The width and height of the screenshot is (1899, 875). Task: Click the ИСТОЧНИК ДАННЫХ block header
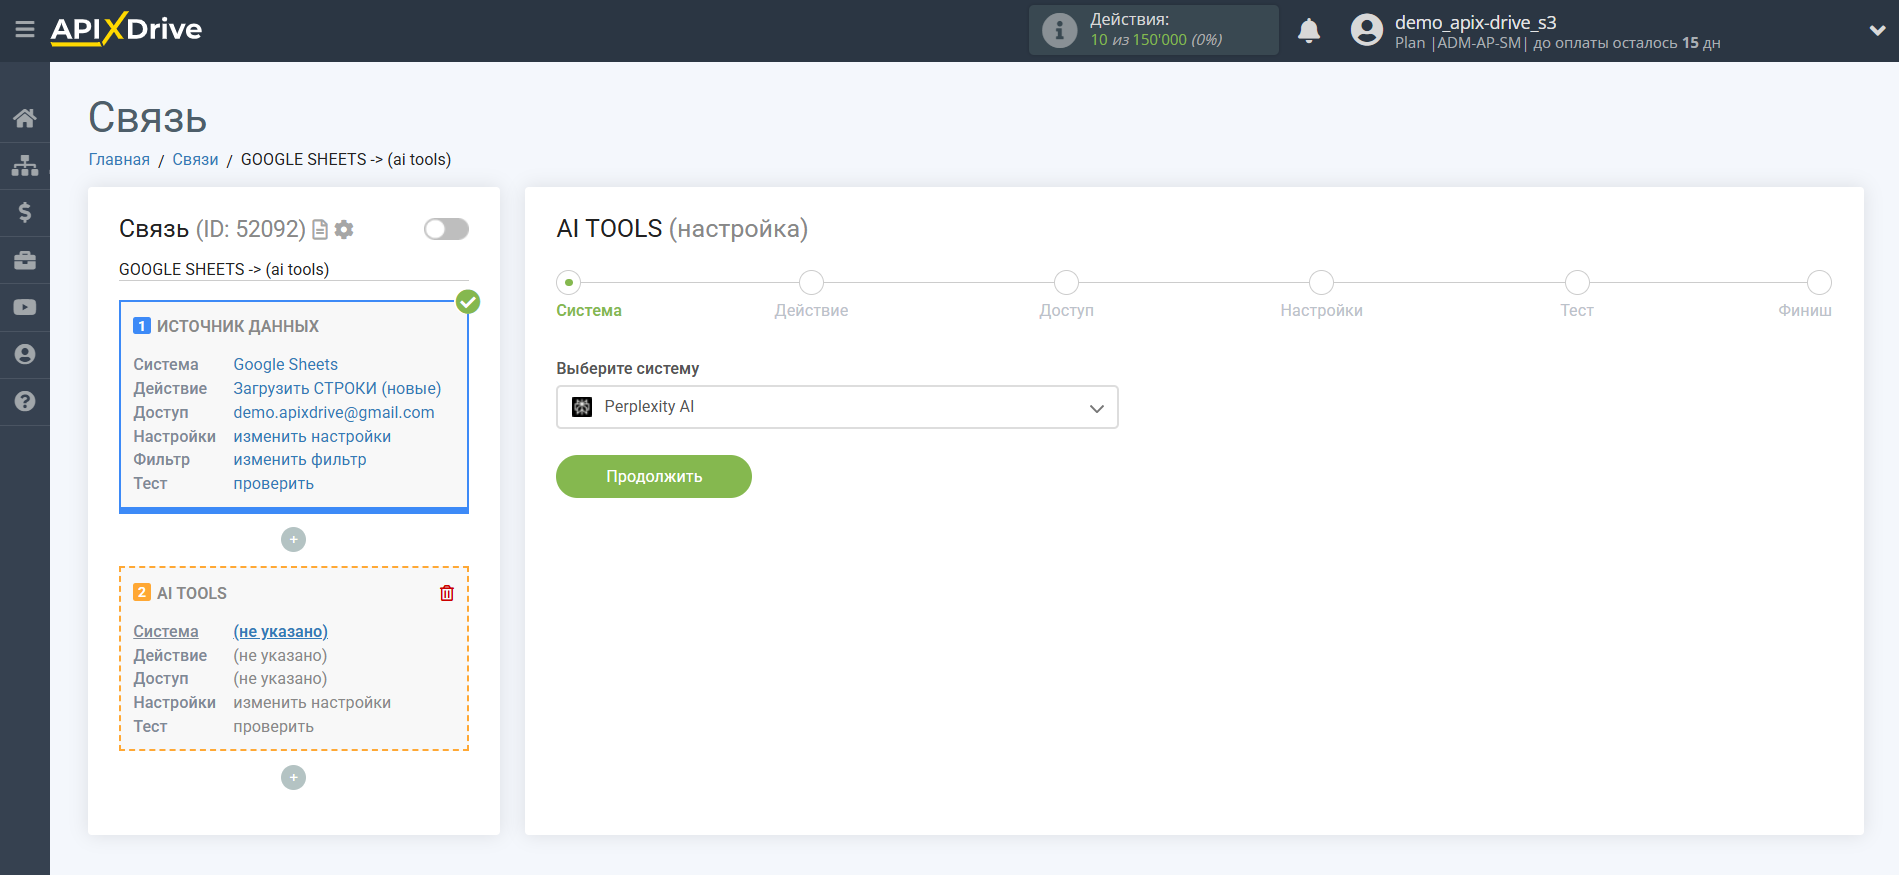tap(238, 327)
